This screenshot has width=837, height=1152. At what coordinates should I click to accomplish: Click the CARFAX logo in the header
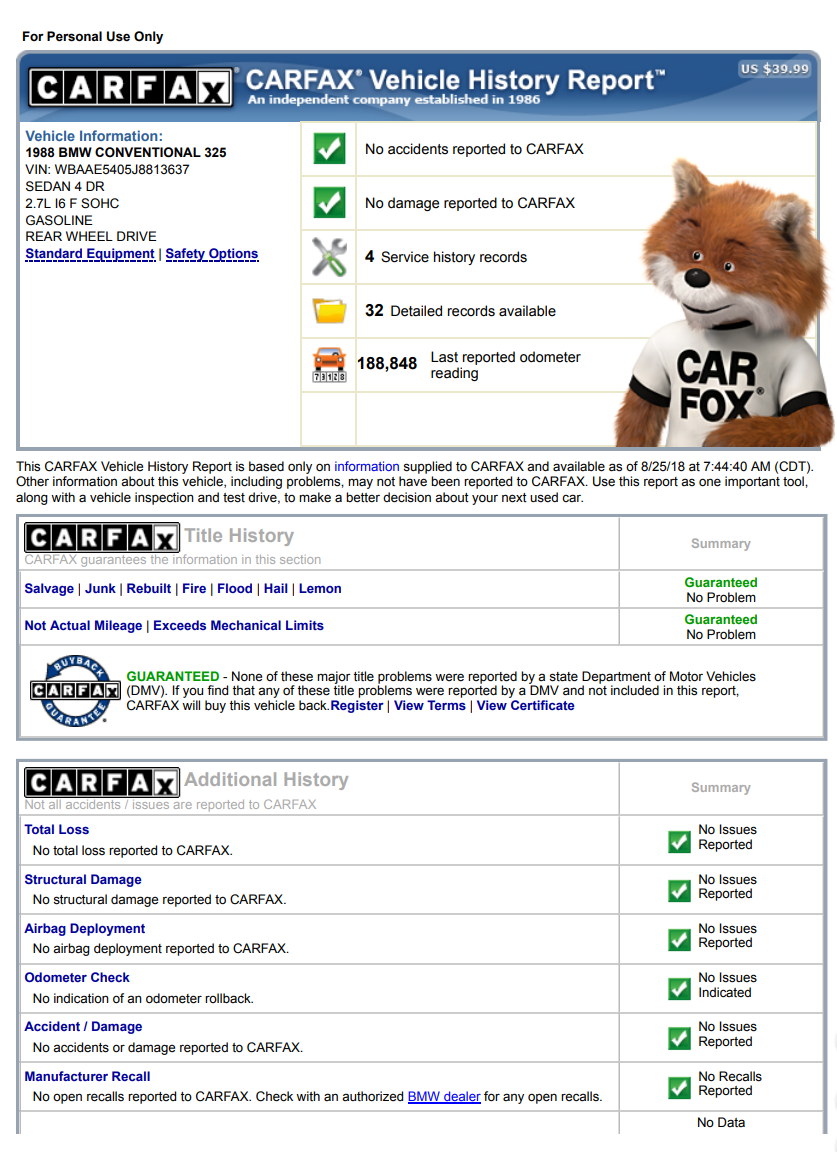[130, 88]
